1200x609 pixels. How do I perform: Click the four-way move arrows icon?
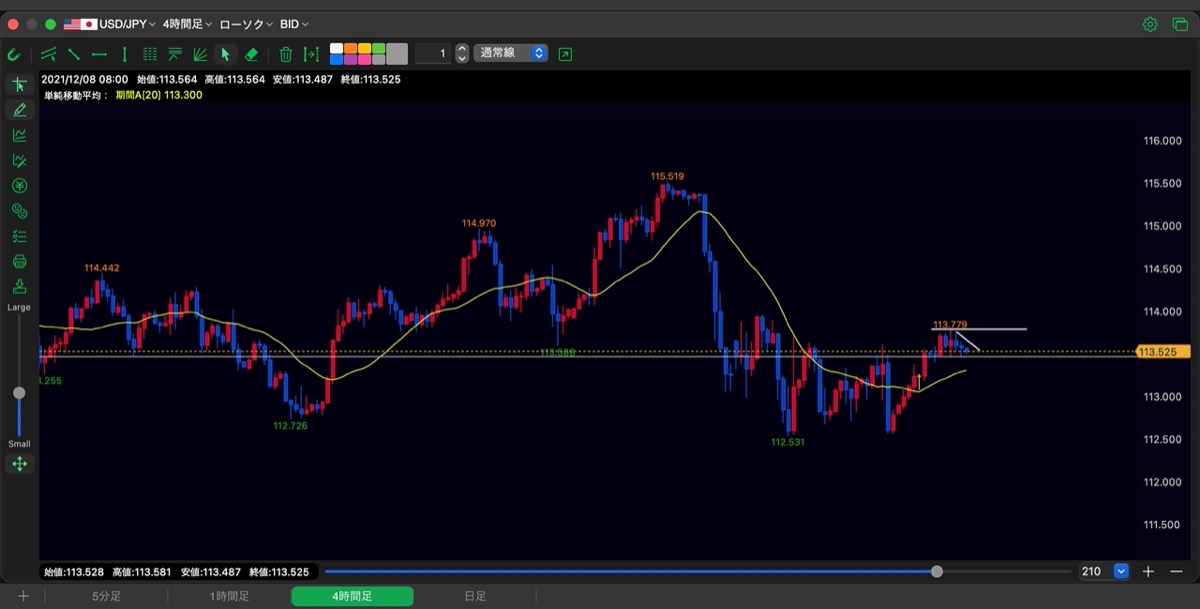tap(19, 464)
